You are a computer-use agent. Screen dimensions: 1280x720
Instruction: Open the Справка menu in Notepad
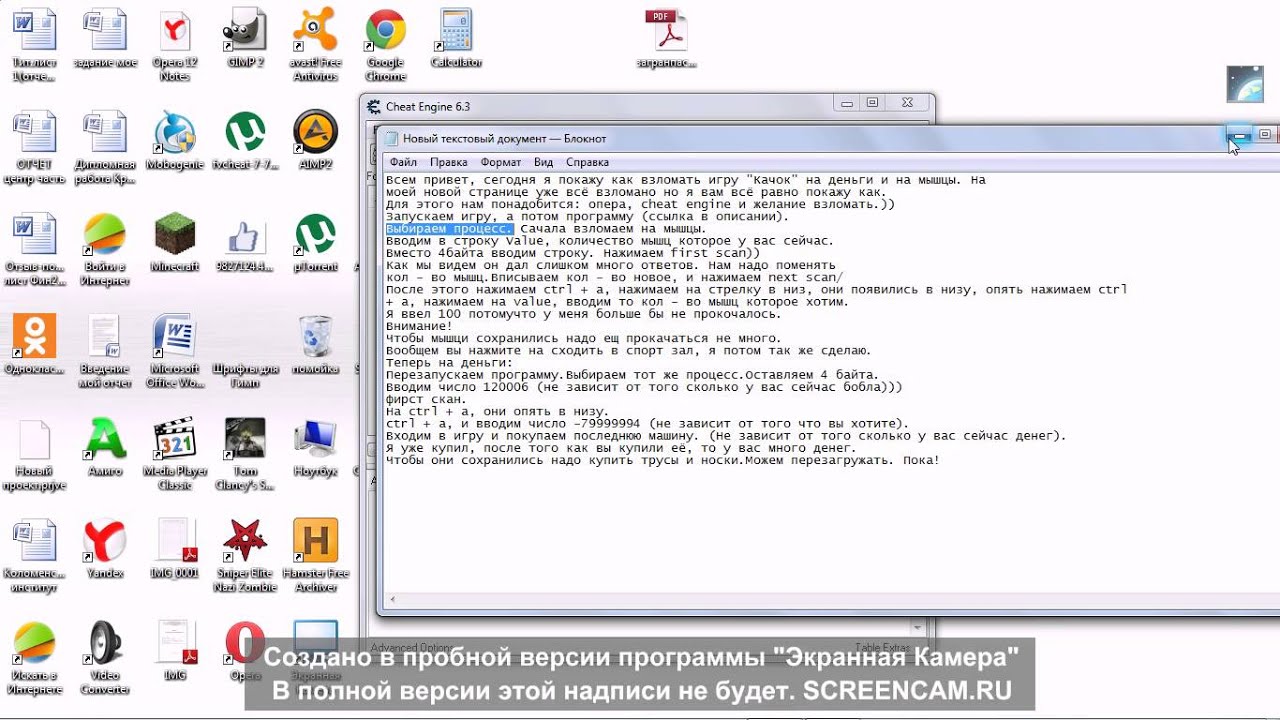pos(587,162)
